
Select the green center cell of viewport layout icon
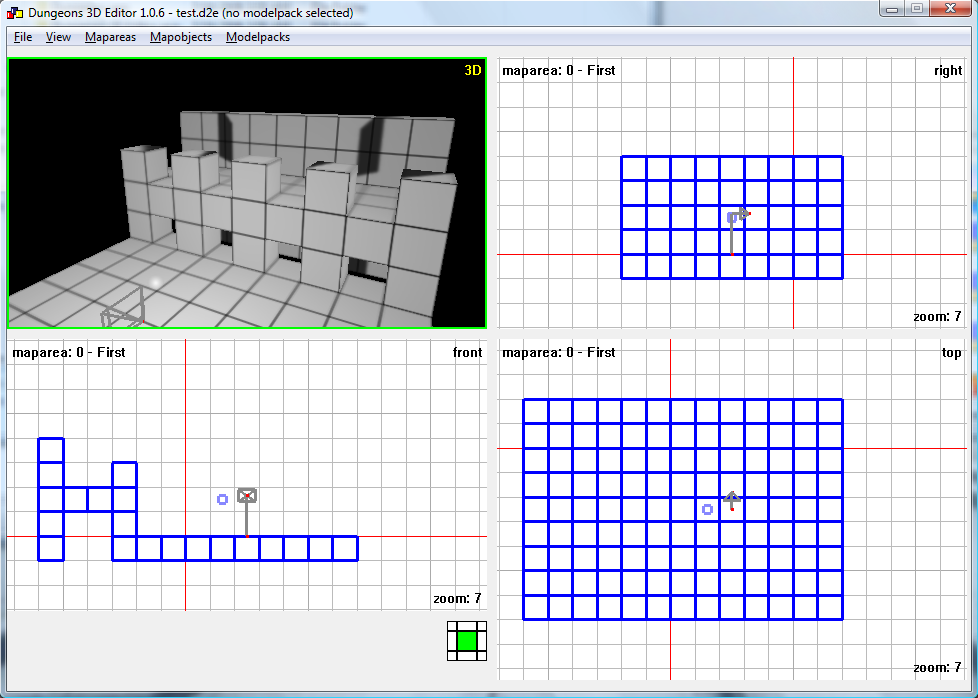(467, 641)
